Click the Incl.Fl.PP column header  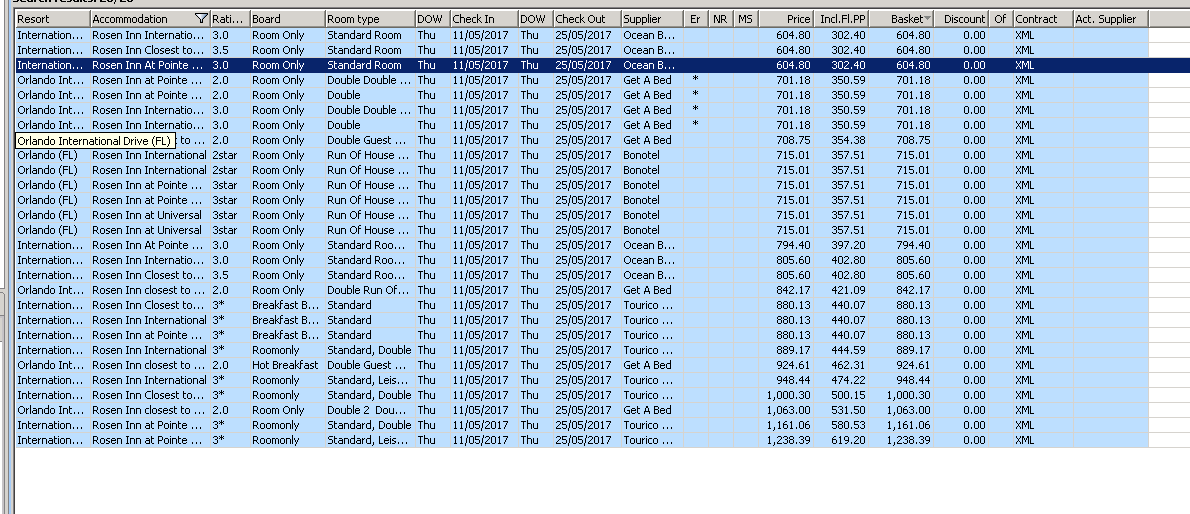[x=841, y=19]
